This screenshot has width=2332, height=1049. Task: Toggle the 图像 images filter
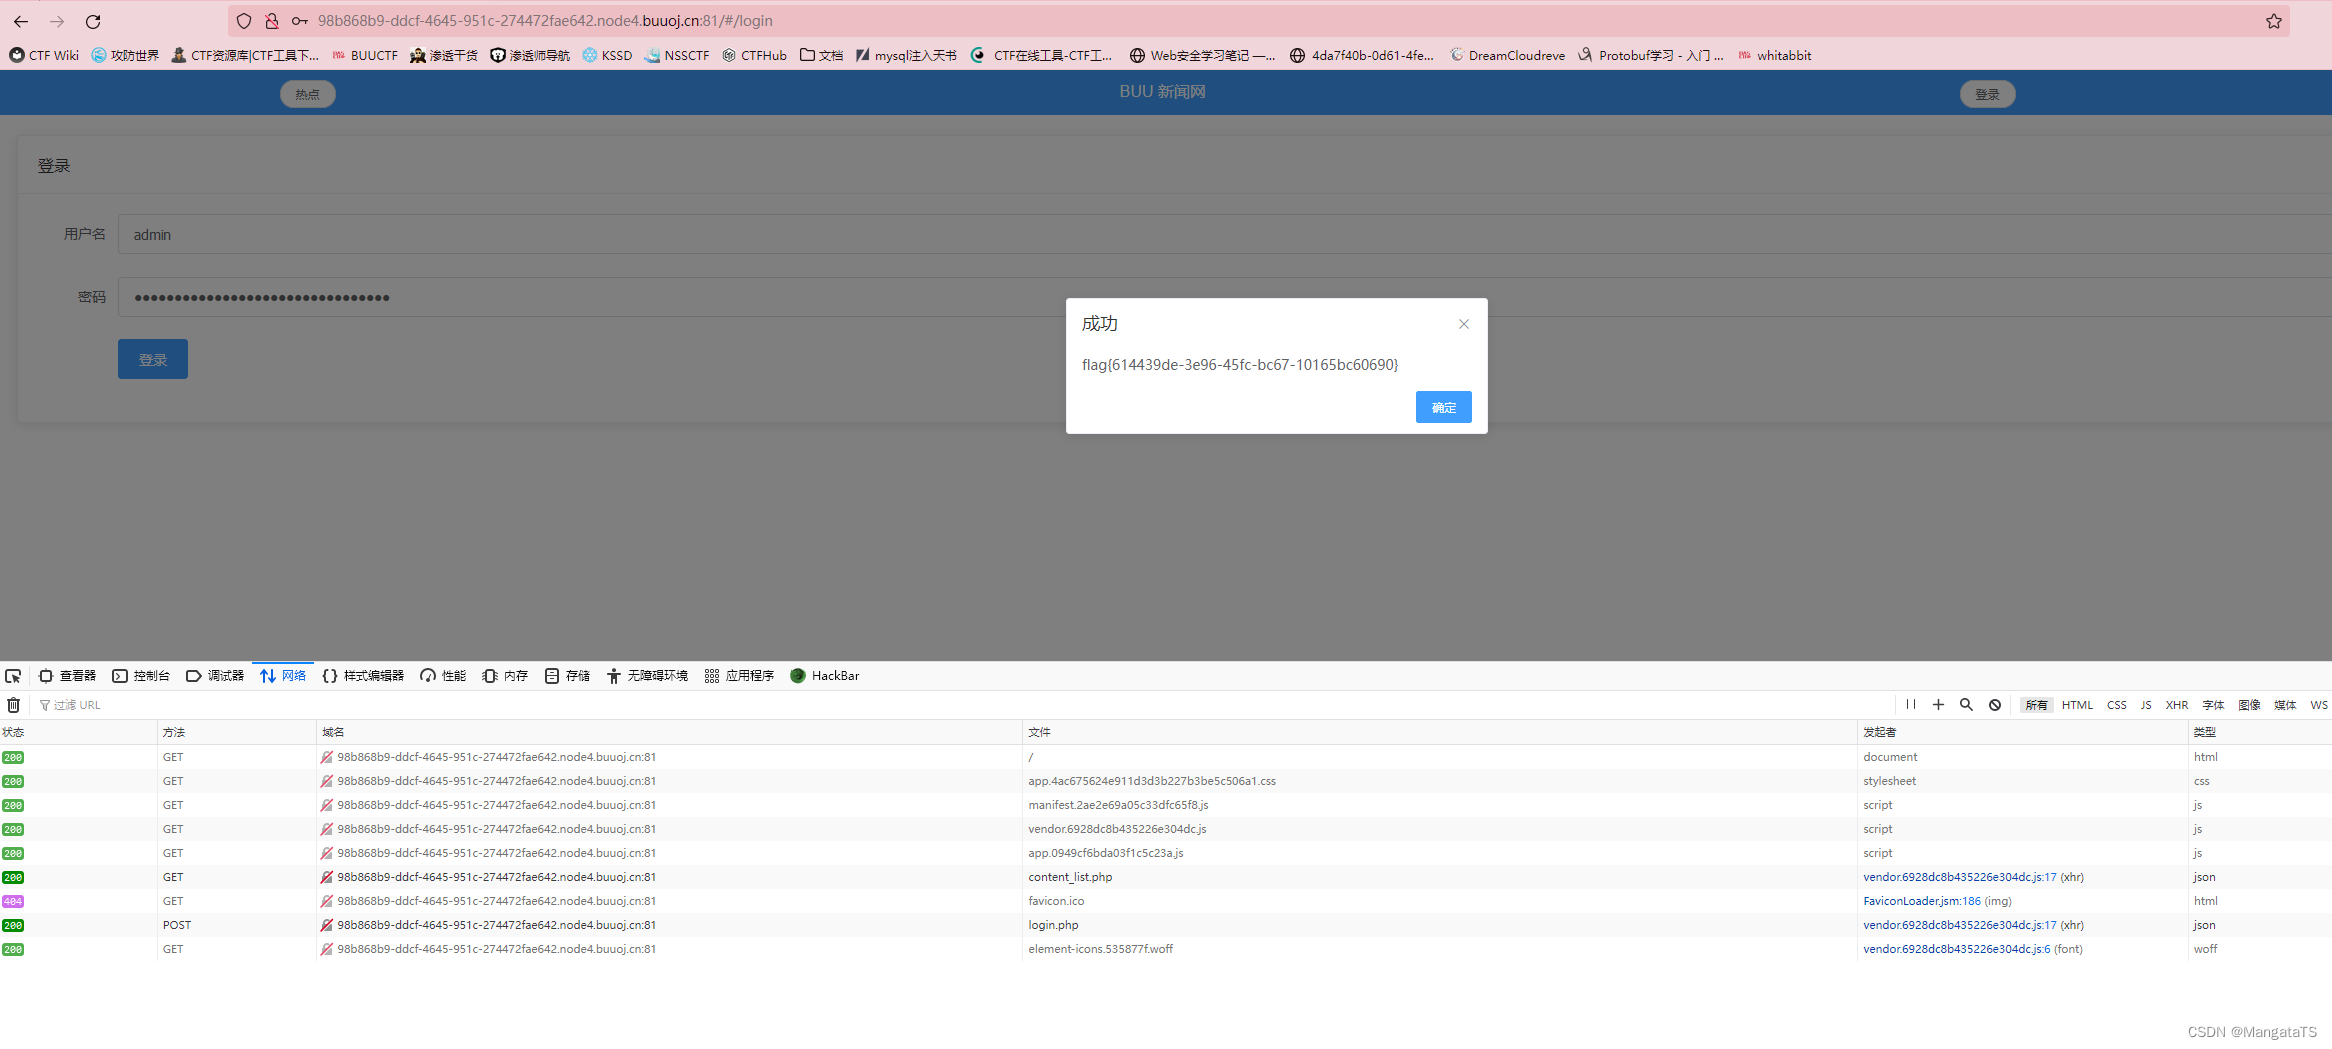click(x=2249, y=705)
